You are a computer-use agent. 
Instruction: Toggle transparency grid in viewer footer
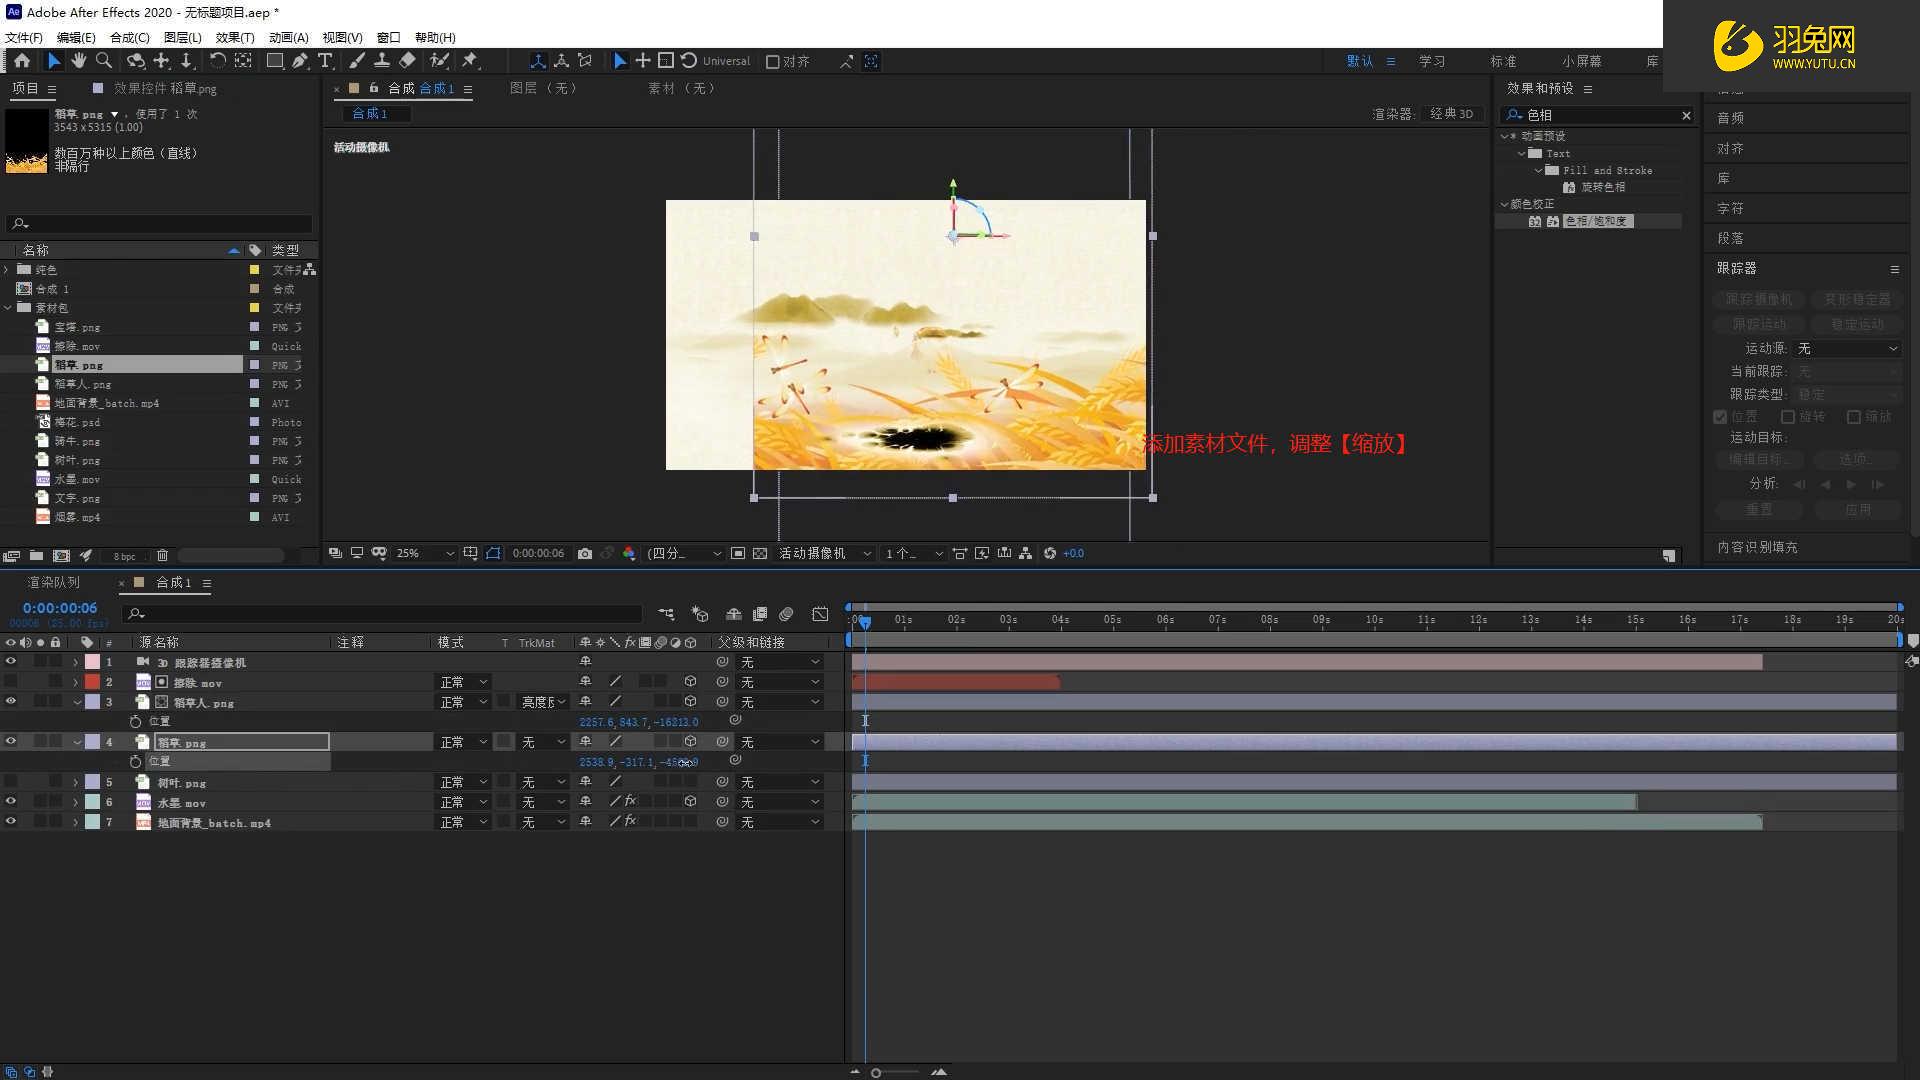click(x=760, y=553)
